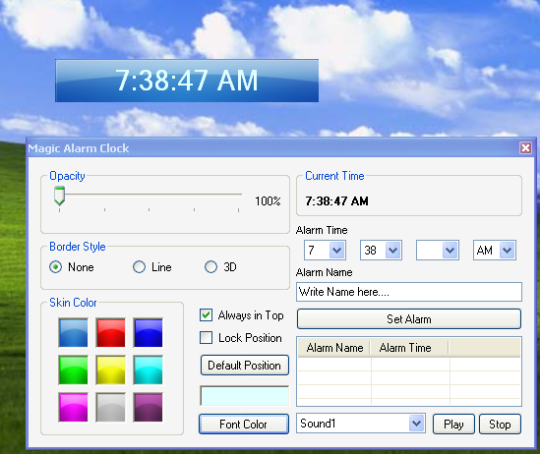This screenshot has height=454, width=540.
Task: Pick the magenta skin color swatch
Action: 73,407
